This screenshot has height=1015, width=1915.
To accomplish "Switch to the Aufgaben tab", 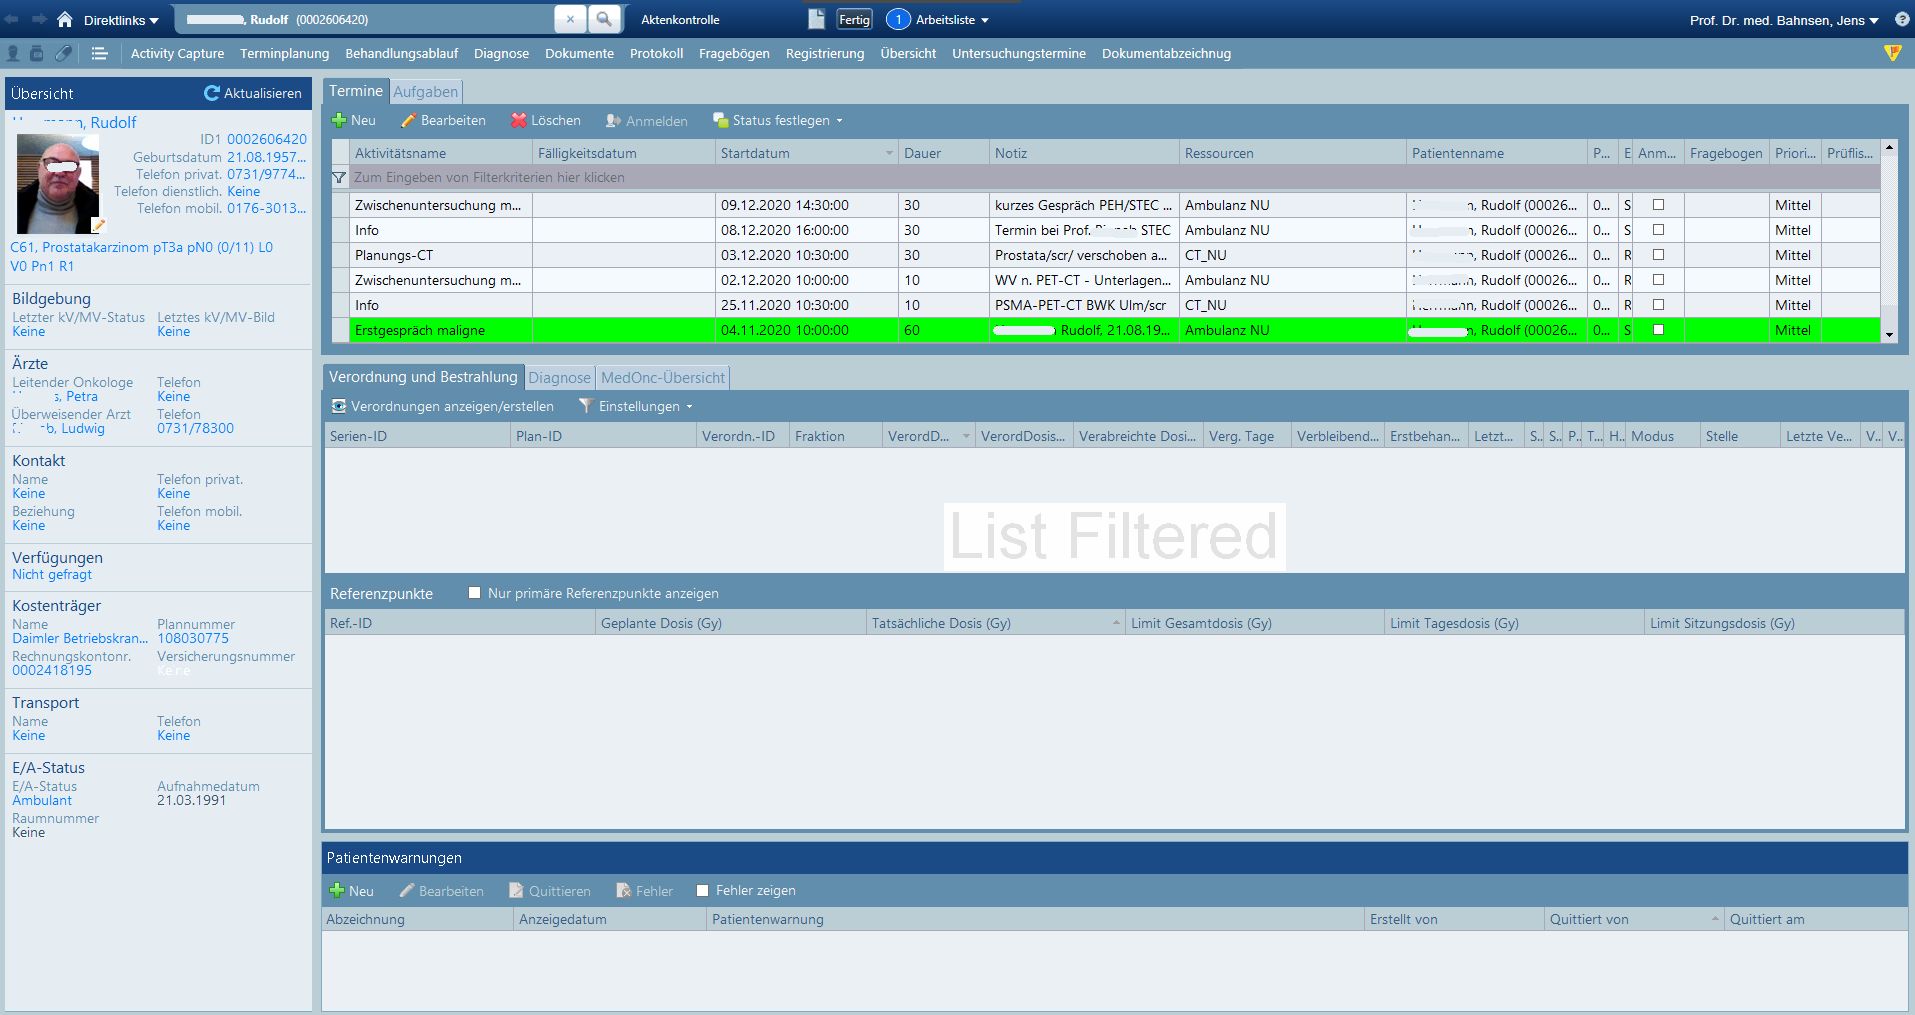I will (x=425, y=92).
